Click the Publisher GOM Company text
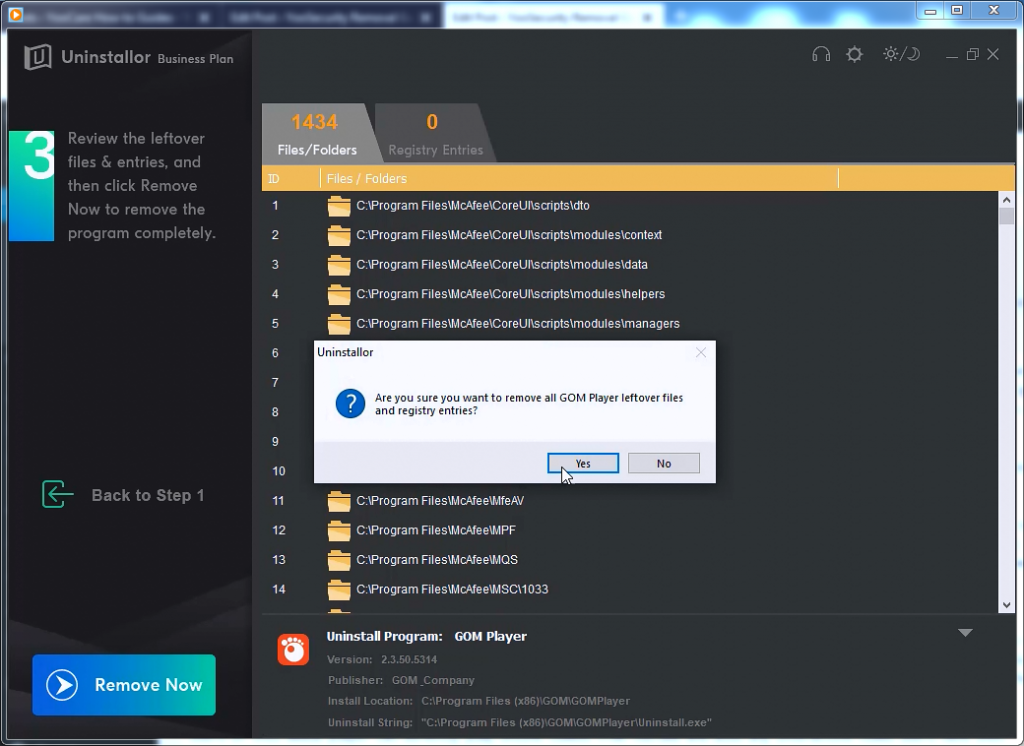This screenshot has width=1024, height=746. (x=401, y=681)
